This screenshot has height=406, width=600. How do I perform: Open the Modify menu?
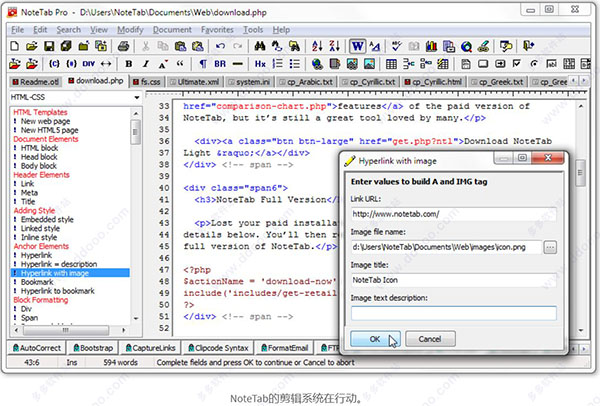coord(130,30)
